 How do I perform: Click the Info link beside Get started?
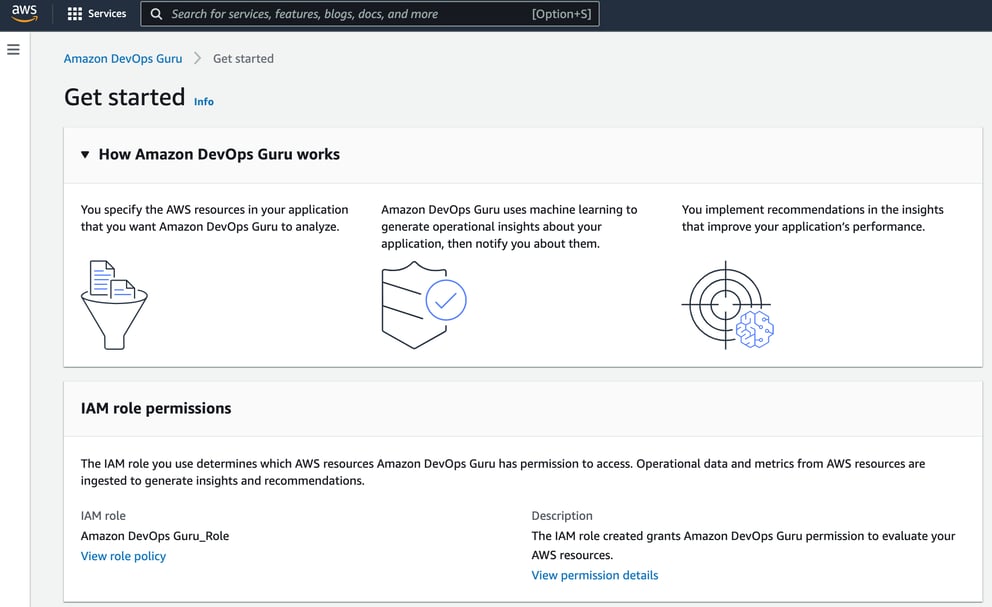203,101
